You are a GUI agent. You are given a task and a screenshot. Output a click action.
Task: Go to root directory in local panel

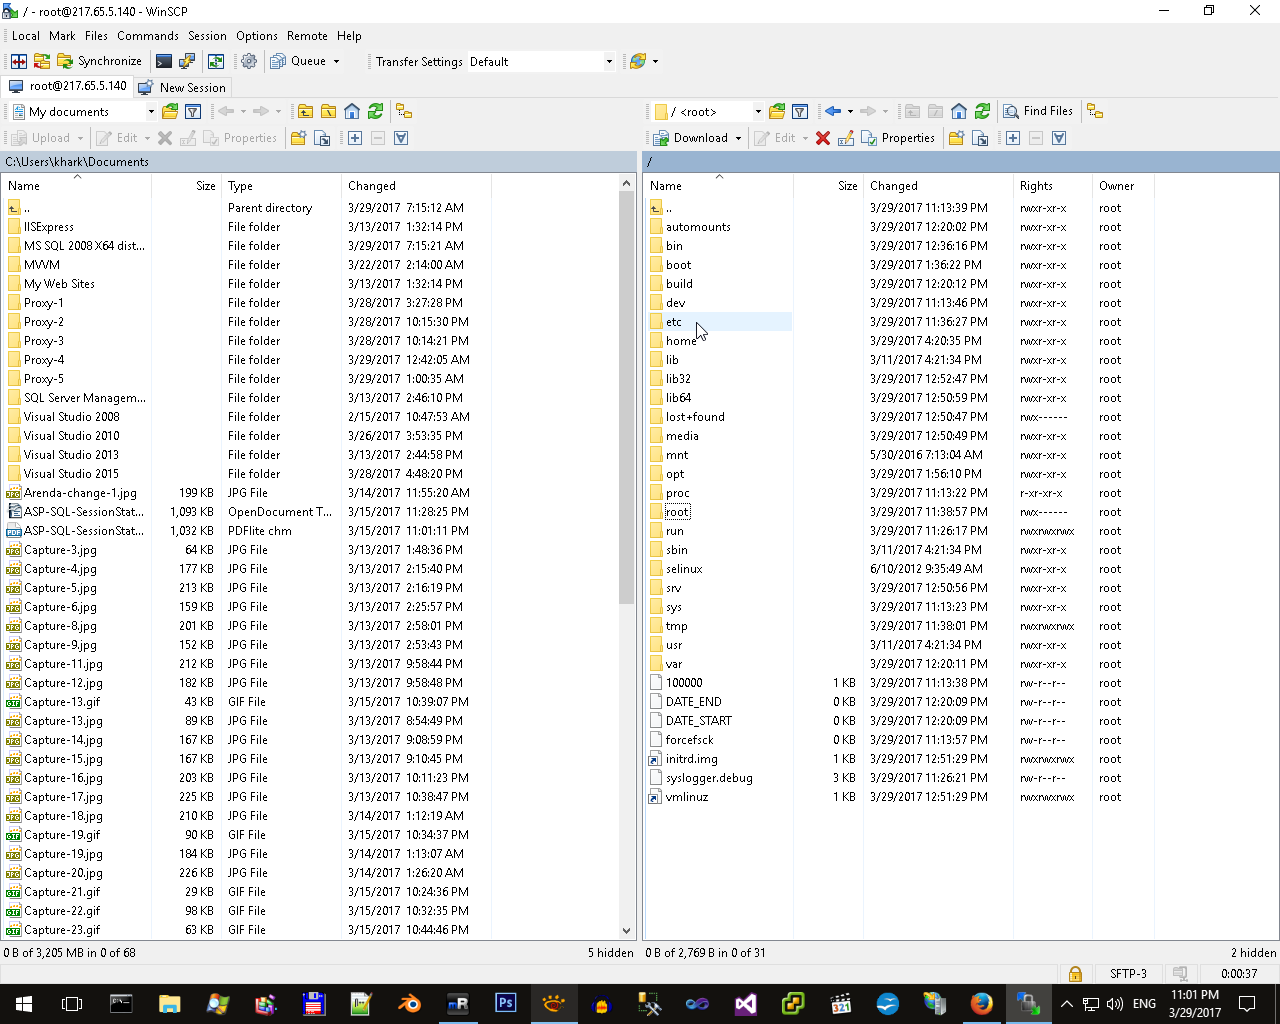(x=328, y=112)
